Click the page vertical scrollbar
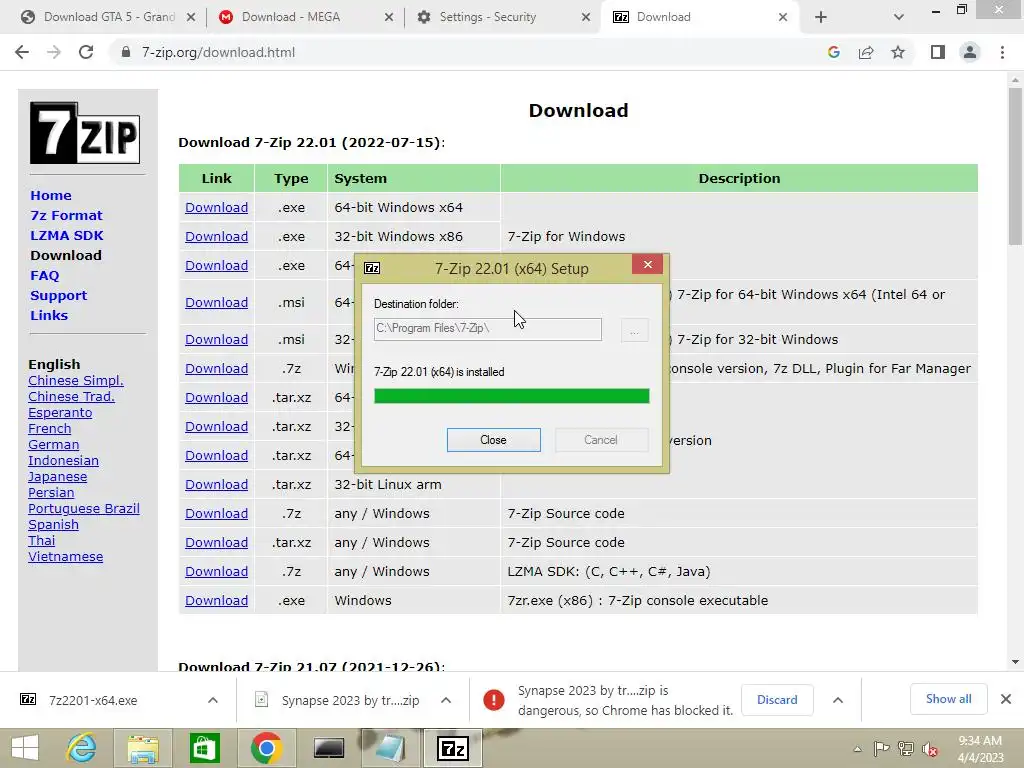 pyautogui.click(x=1015, y=167)
